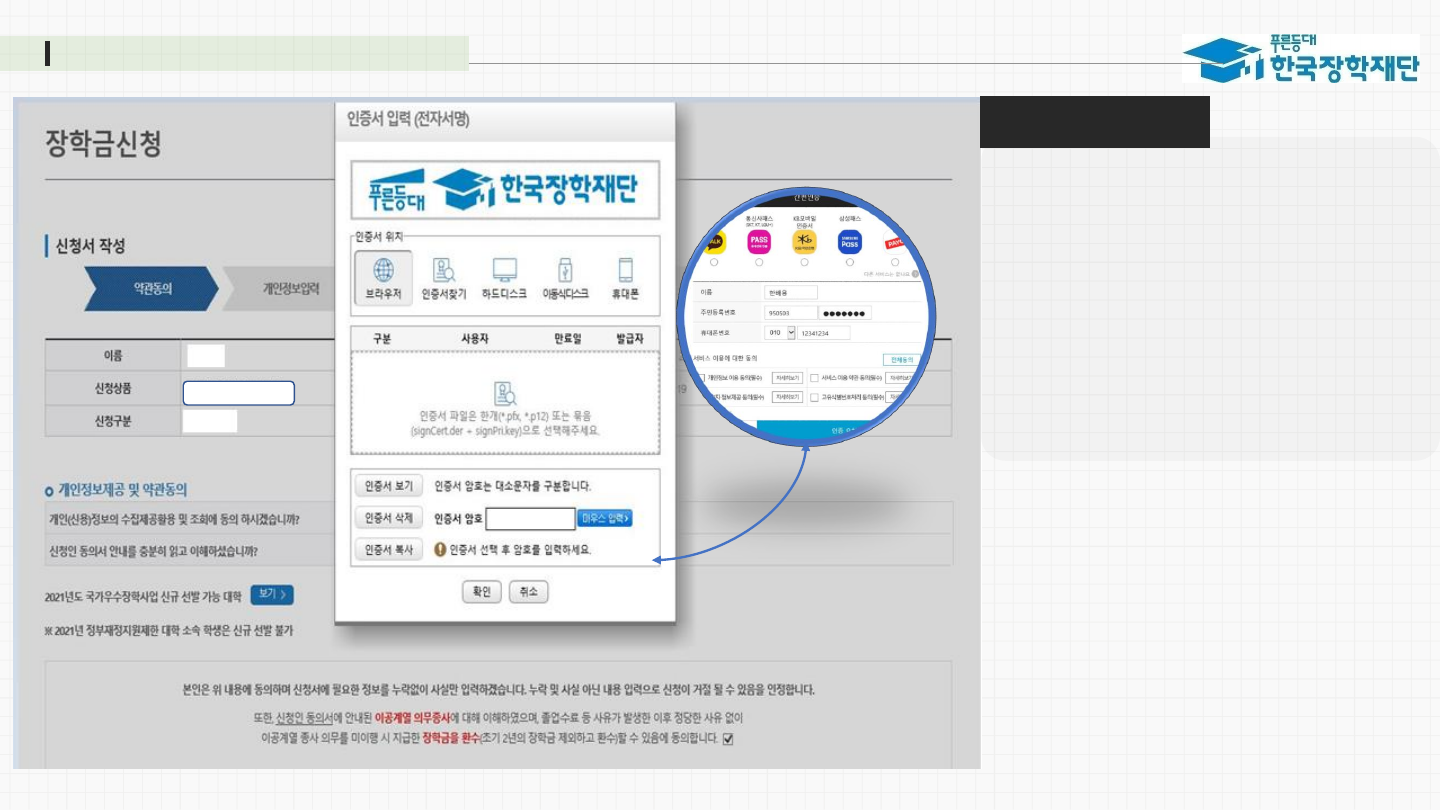
Task: Click the 인증서 암호 password field
Action: tap(530, 518)
